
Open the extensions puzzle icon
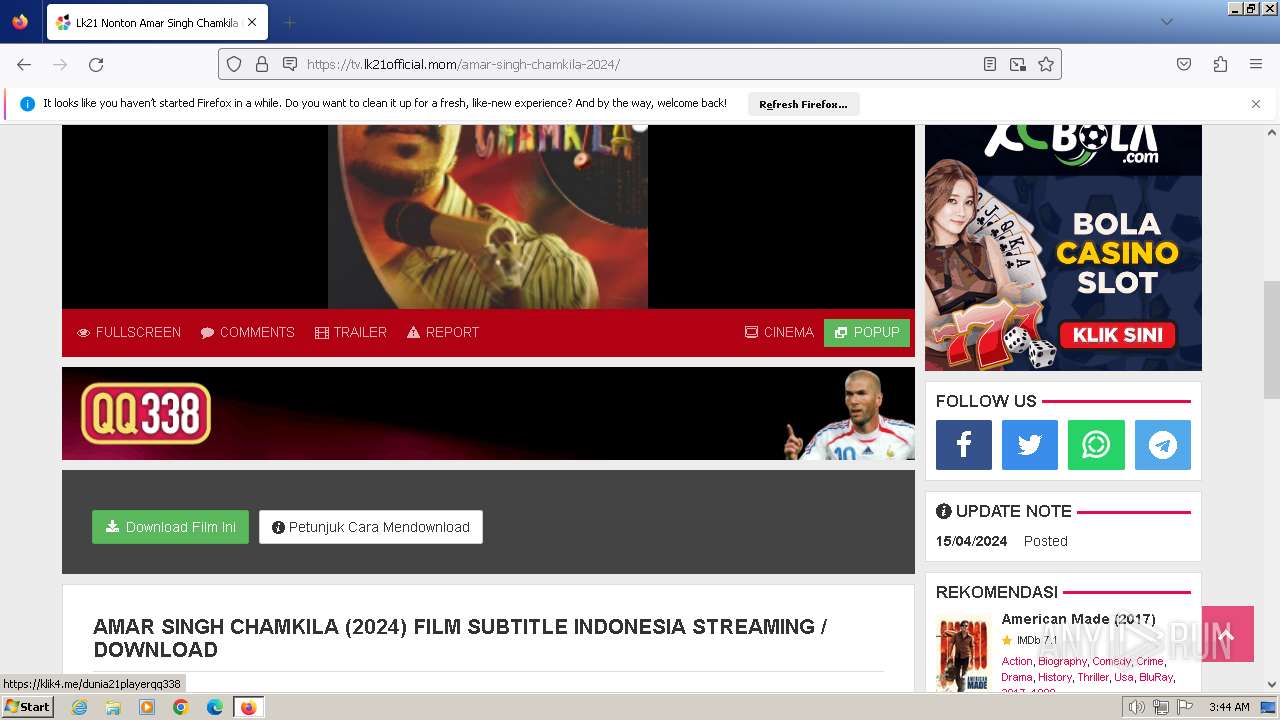(x=1220, y=64)
